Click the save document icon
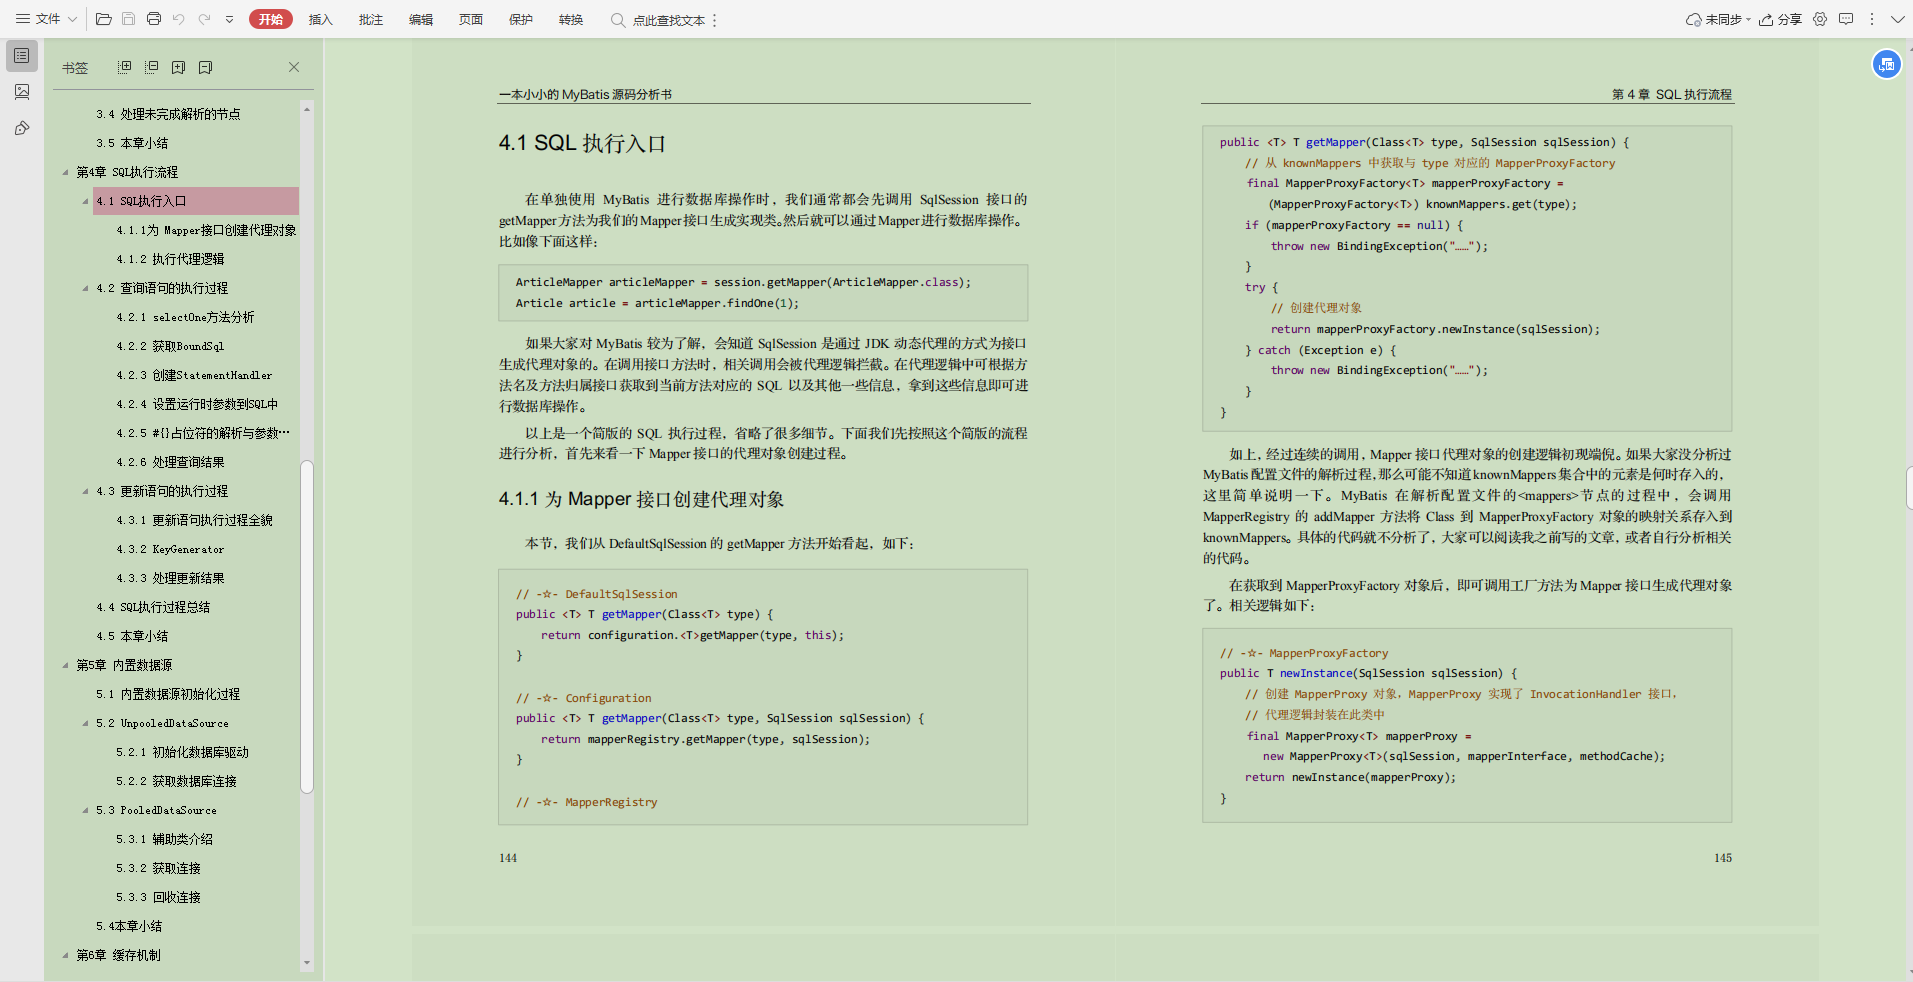Image resolution: width=1913 pixels, height=982 pixels. click(x=128, y=19)
